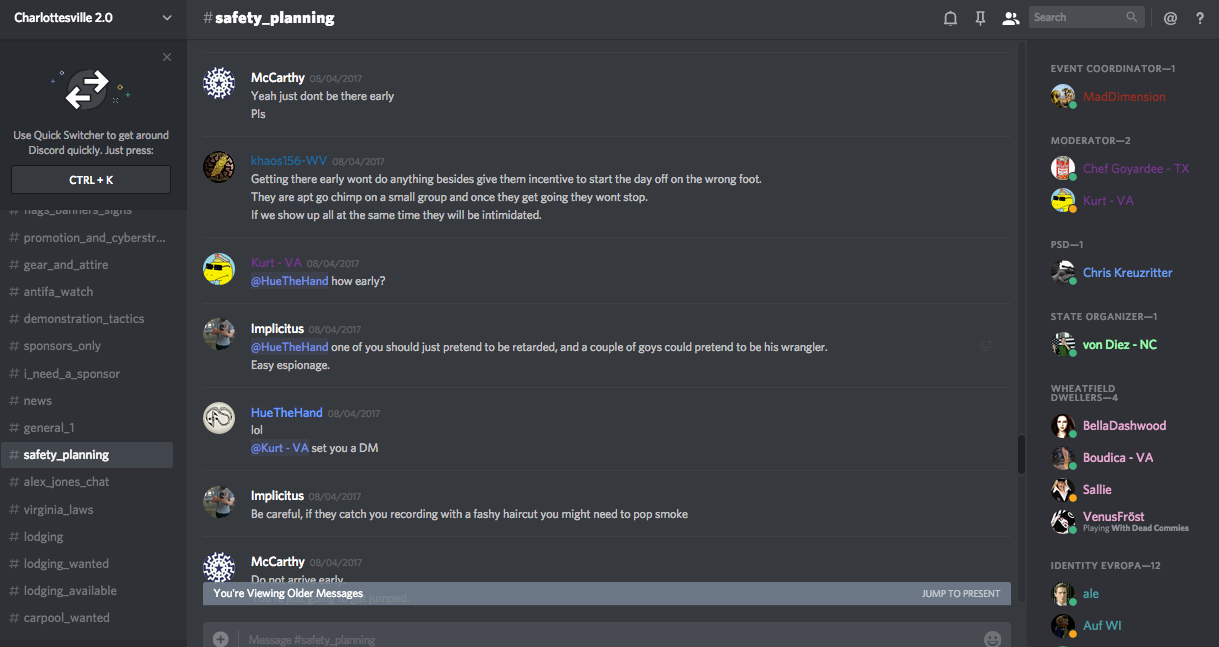Click Jump to Present
The width and height of the screenshot is (1219, 647).
tap(960, 594)
